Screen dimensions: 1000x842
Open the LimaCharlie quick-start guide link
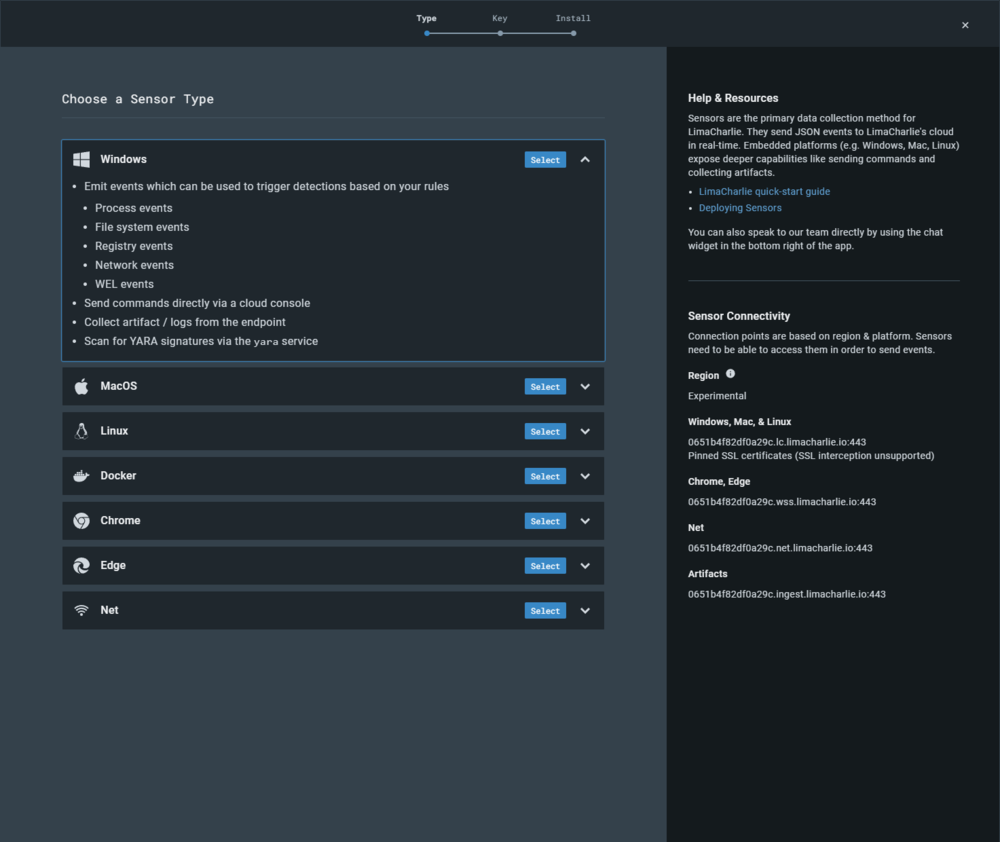tap(764, 191)
